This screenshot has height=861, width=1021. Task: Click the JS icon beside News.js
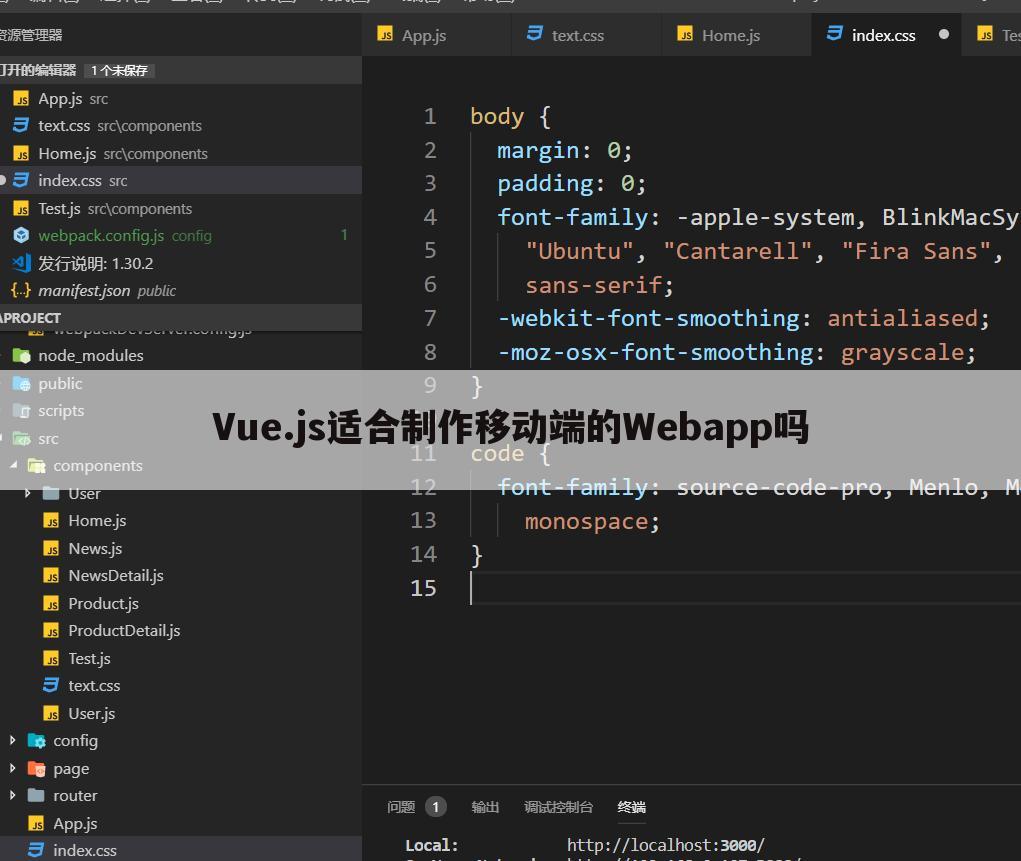[x=51, y=548]
